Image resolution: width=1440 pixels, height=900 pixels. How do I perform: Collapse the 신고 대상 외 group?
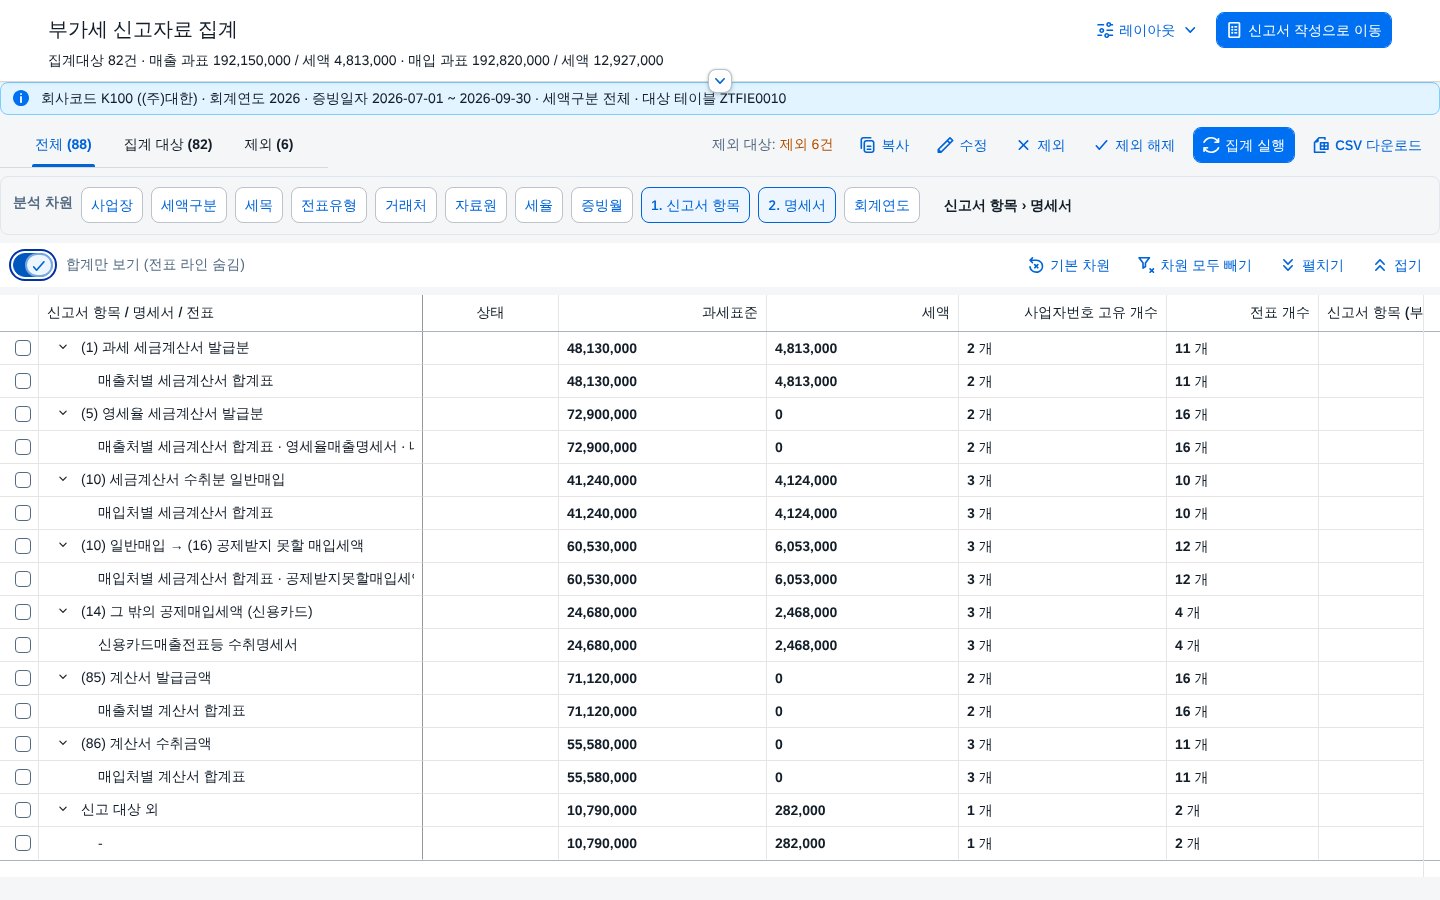[x=63, y=809]
